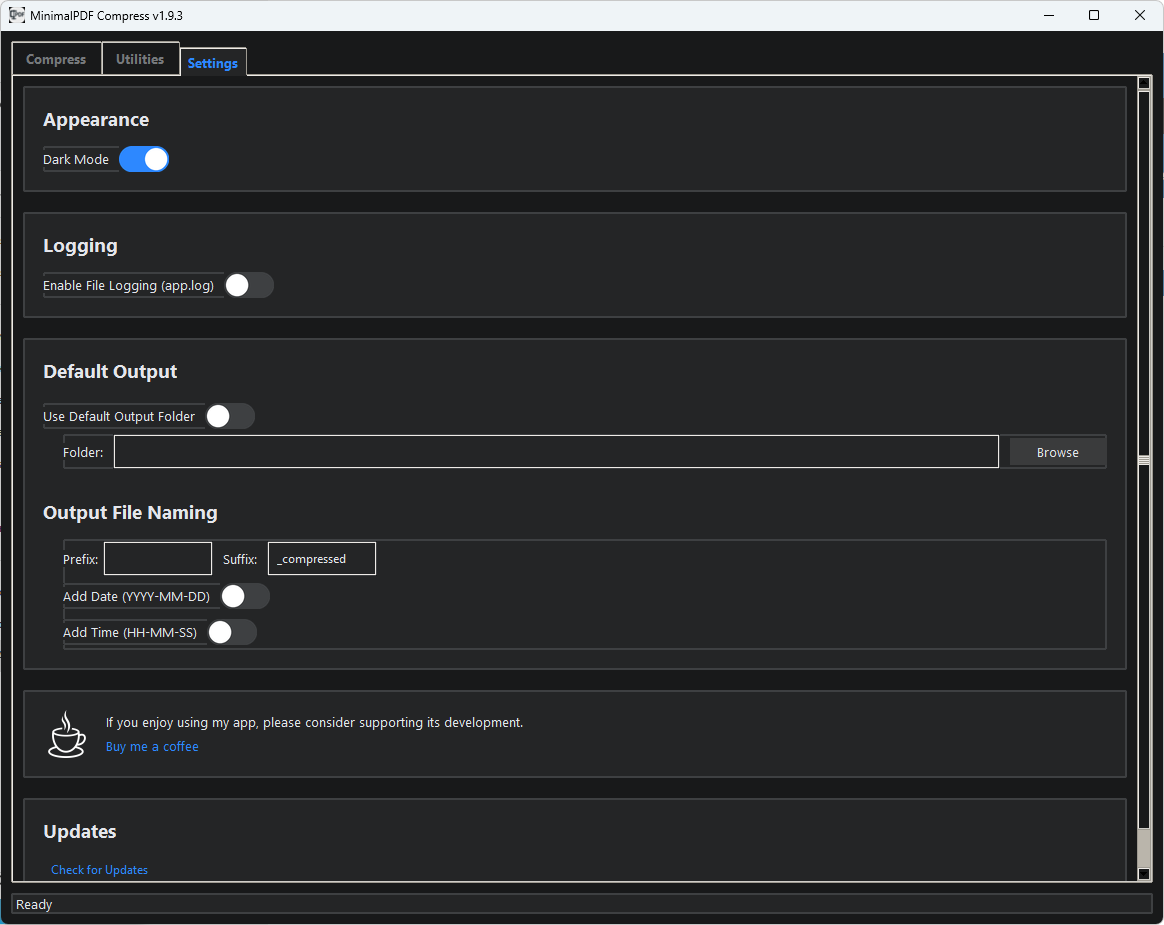Select the Settings tab
Viewport: 1164px width, 925px height.
[x=213, y=63]
